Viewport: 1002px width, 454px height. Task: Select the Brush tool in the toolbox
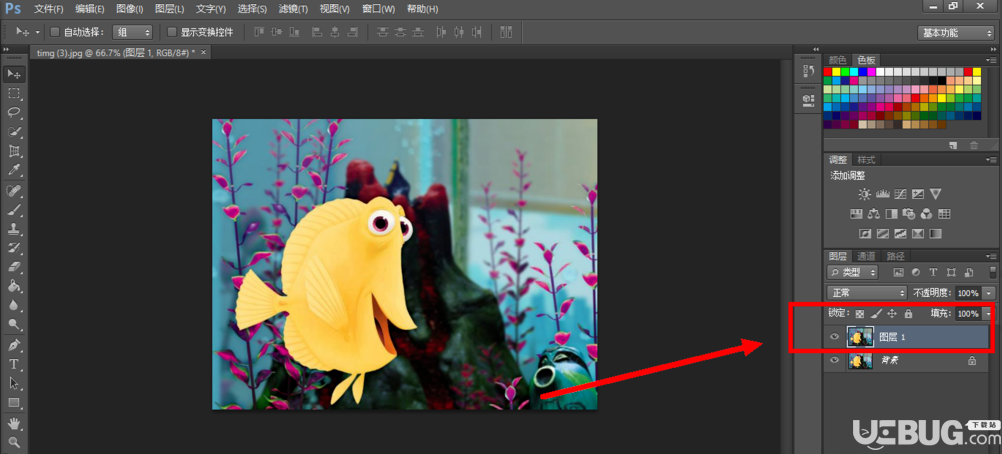(x=13, y=210)
